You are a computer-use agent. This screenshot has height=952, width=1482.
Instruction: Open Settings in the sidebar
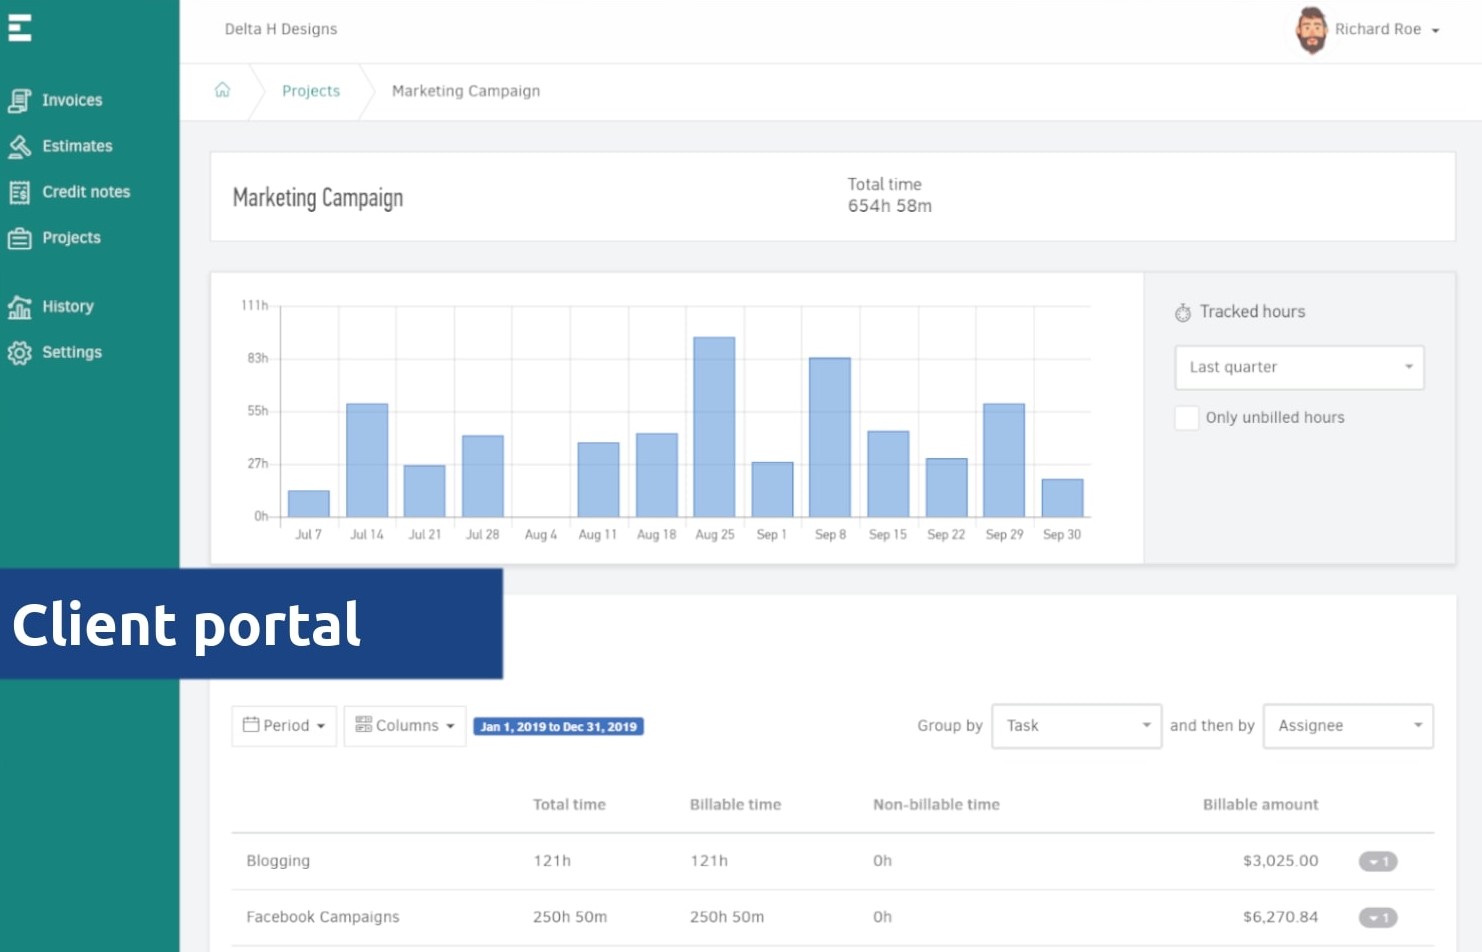tap(72, 353)
